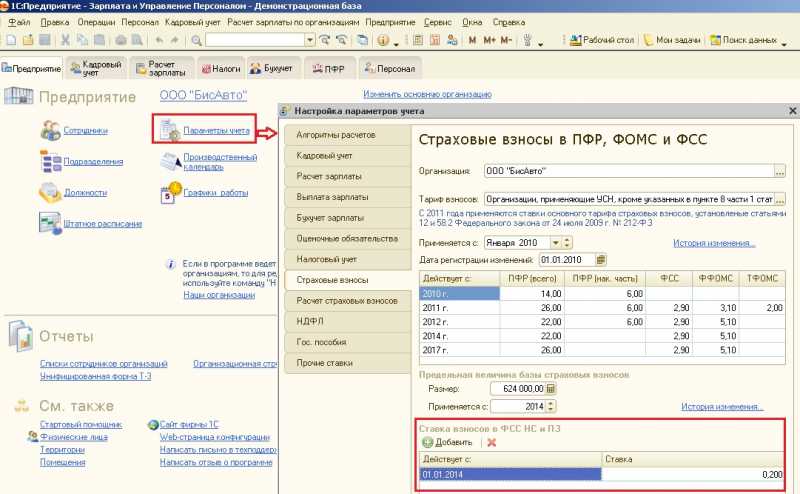The image size is (800, 494).
Task: Click the Print toolbar icon
Action: click(121, 40)
